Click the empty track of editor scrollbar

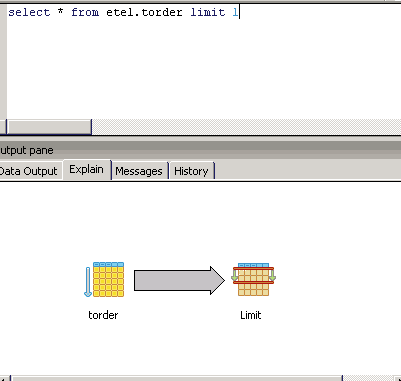246,127
